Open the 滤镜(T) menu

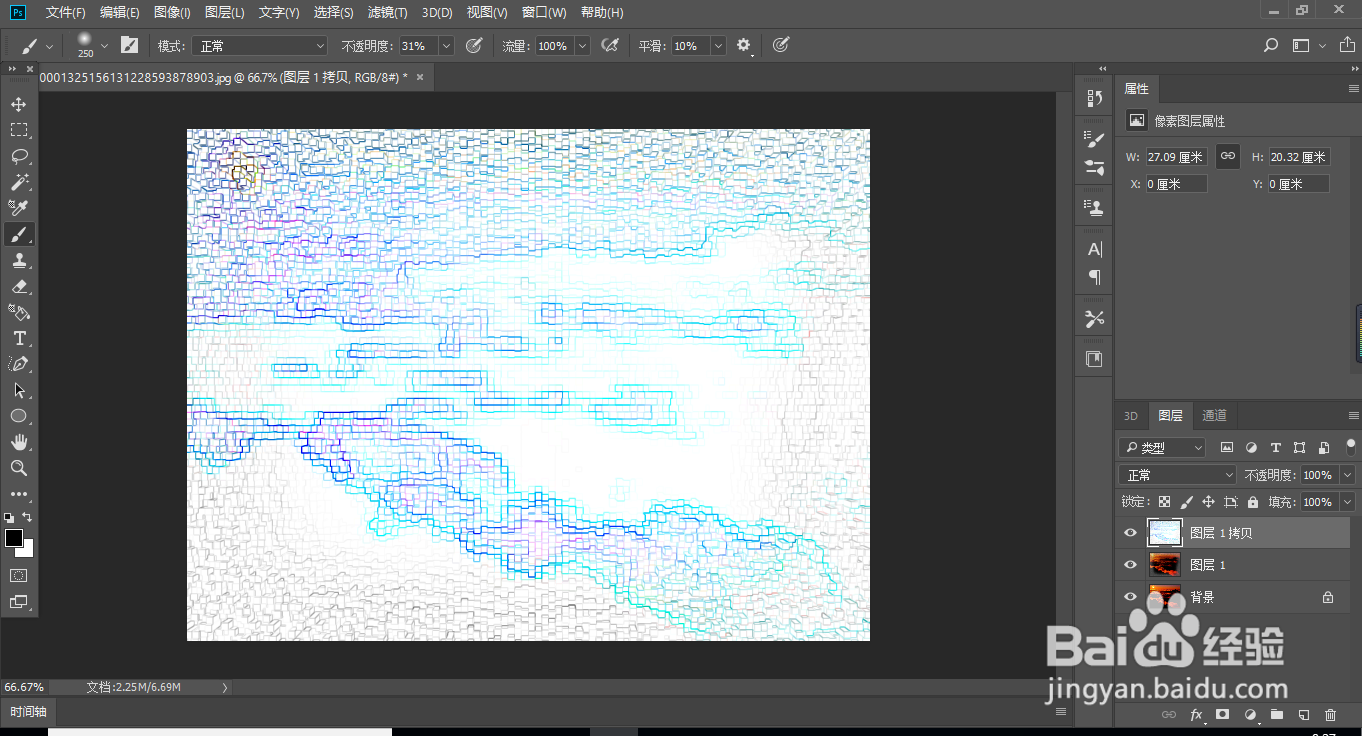pos(387,12)
